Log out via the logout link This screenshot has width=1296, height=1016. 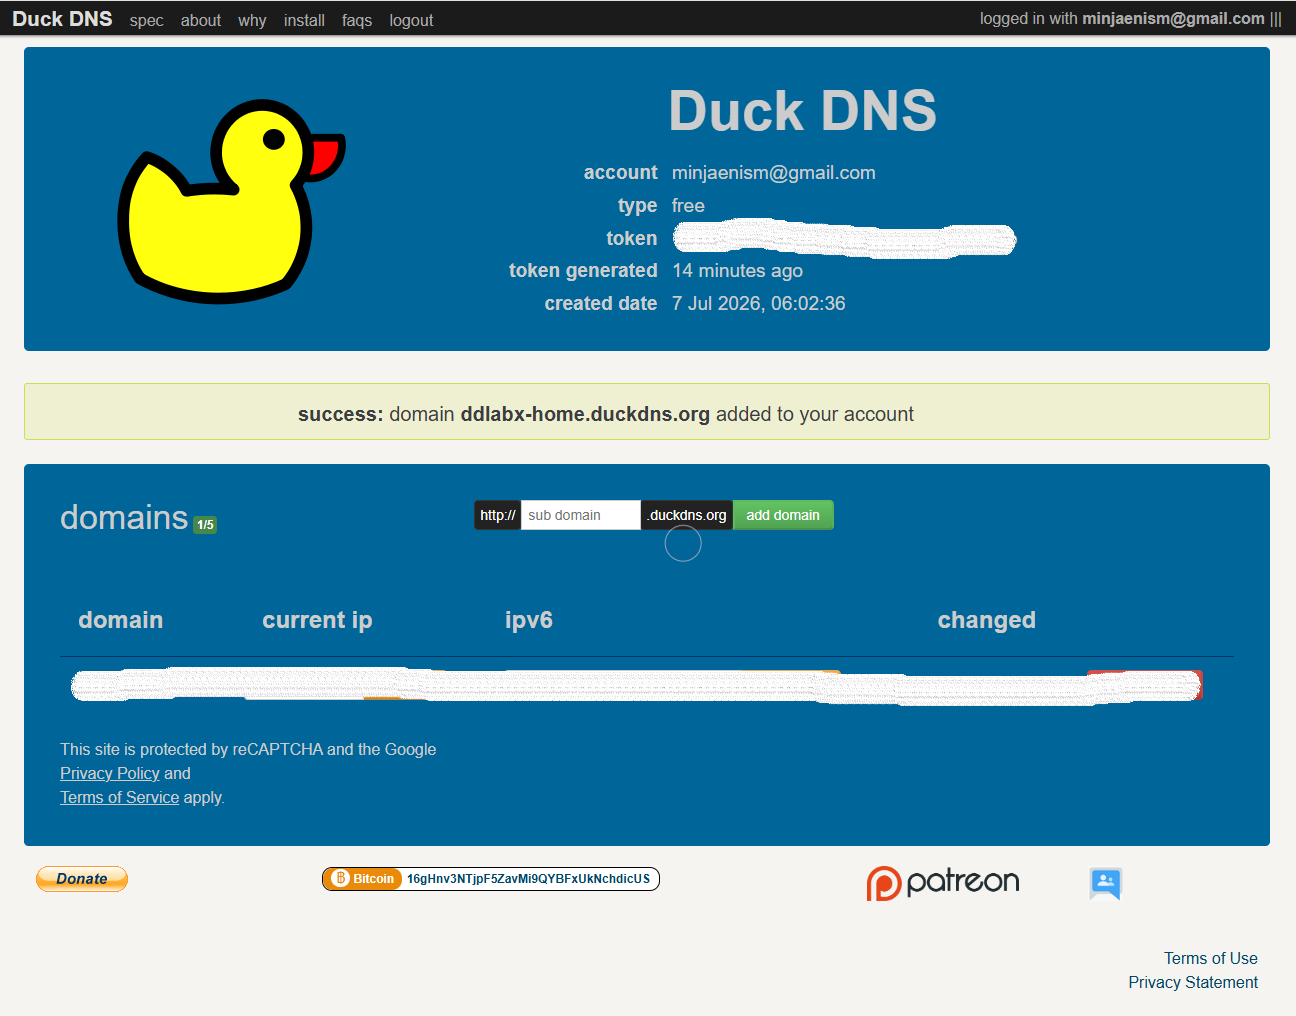411,20
